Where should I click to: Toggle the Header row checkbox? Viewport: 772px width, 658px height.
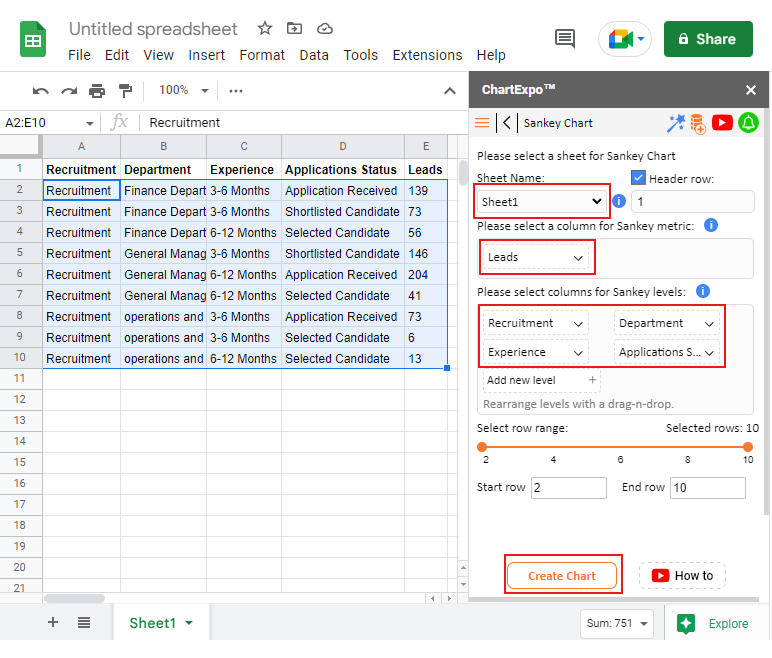[638, 177]
